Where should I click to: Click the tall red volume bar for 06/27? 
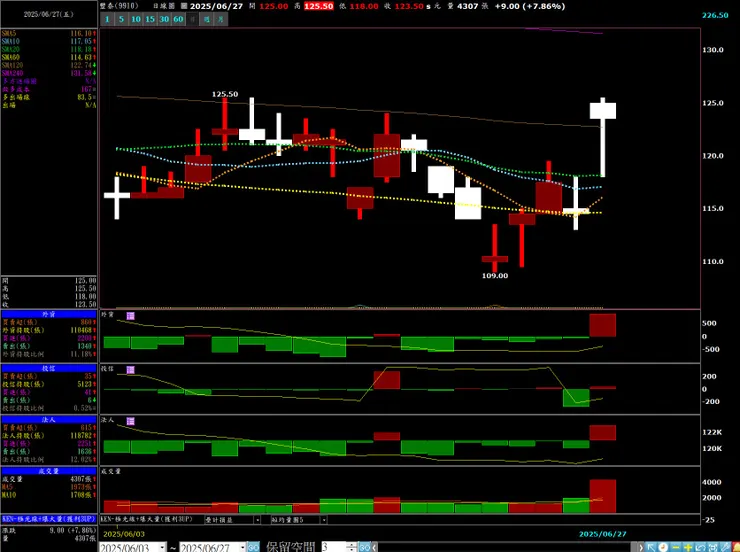[x=603, y=496]
